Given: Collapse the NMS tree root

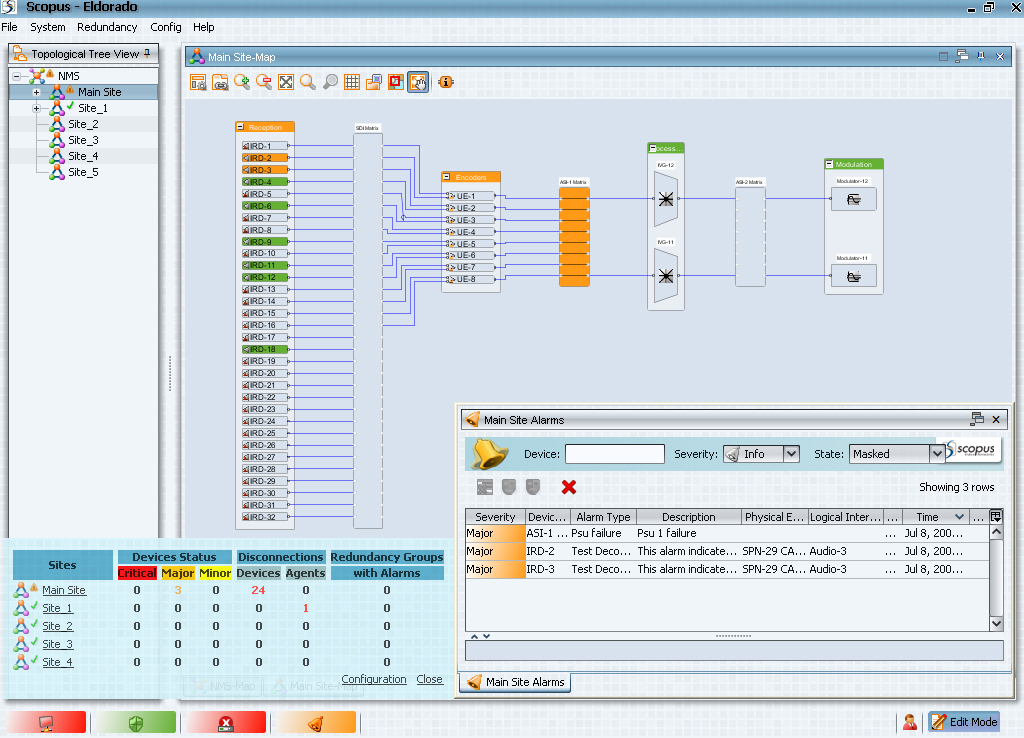Looking at the screenshot, I should (x=16, y=76).
